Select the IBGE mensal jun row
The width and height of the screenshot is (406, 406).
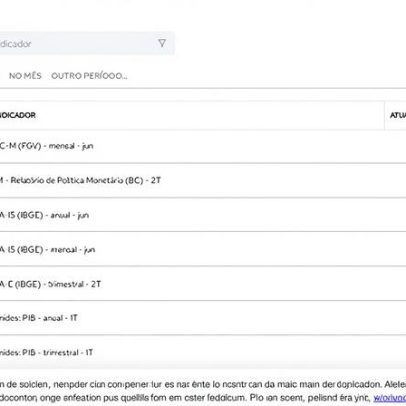(x=203, y=249)
